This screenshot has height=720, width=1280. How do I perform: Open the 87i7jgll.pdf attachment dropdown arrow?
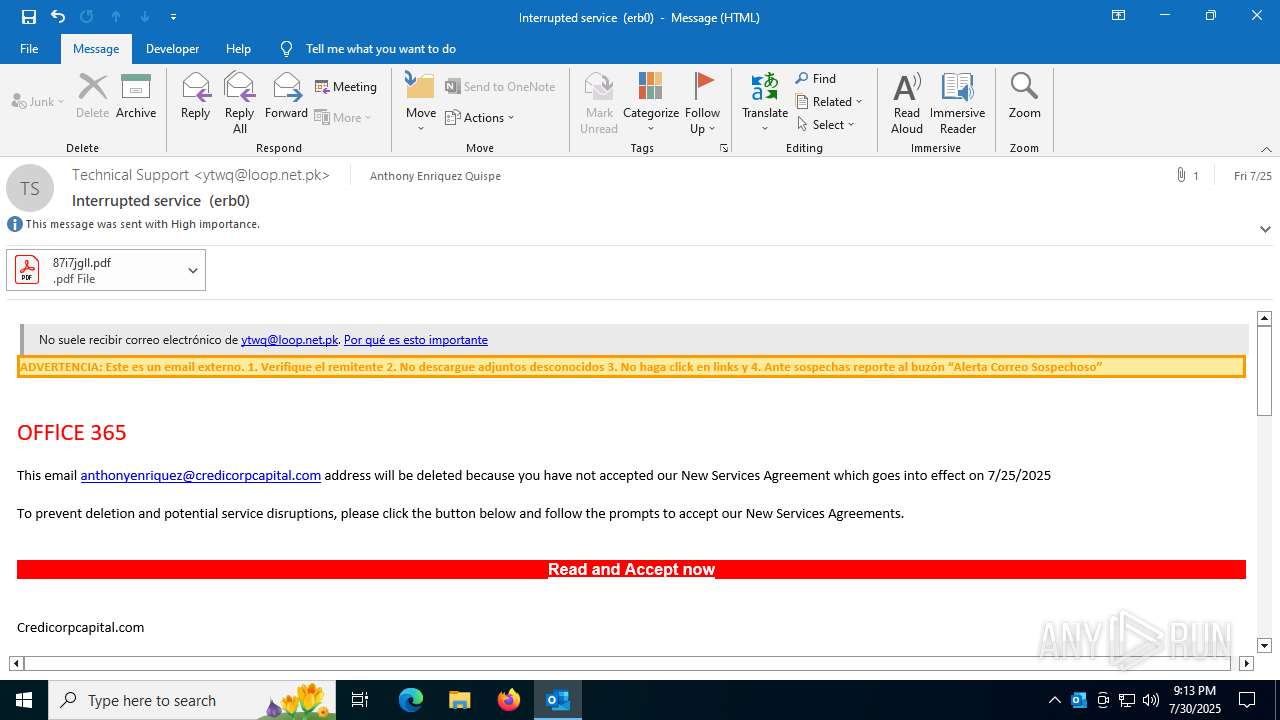coord(193,270)
